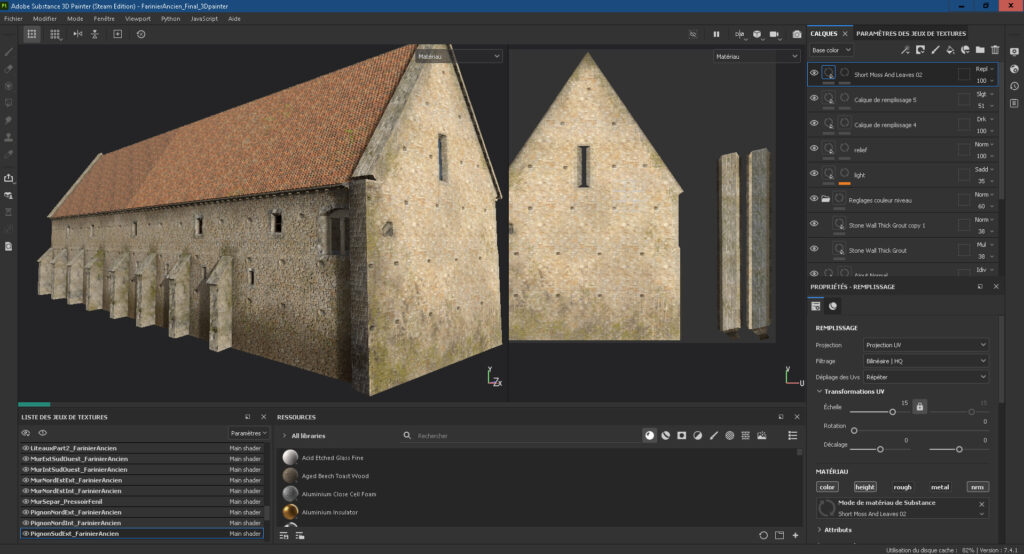Toggle the height channel button
Viewport: 1024px width, 554px height.
(865, 487)
